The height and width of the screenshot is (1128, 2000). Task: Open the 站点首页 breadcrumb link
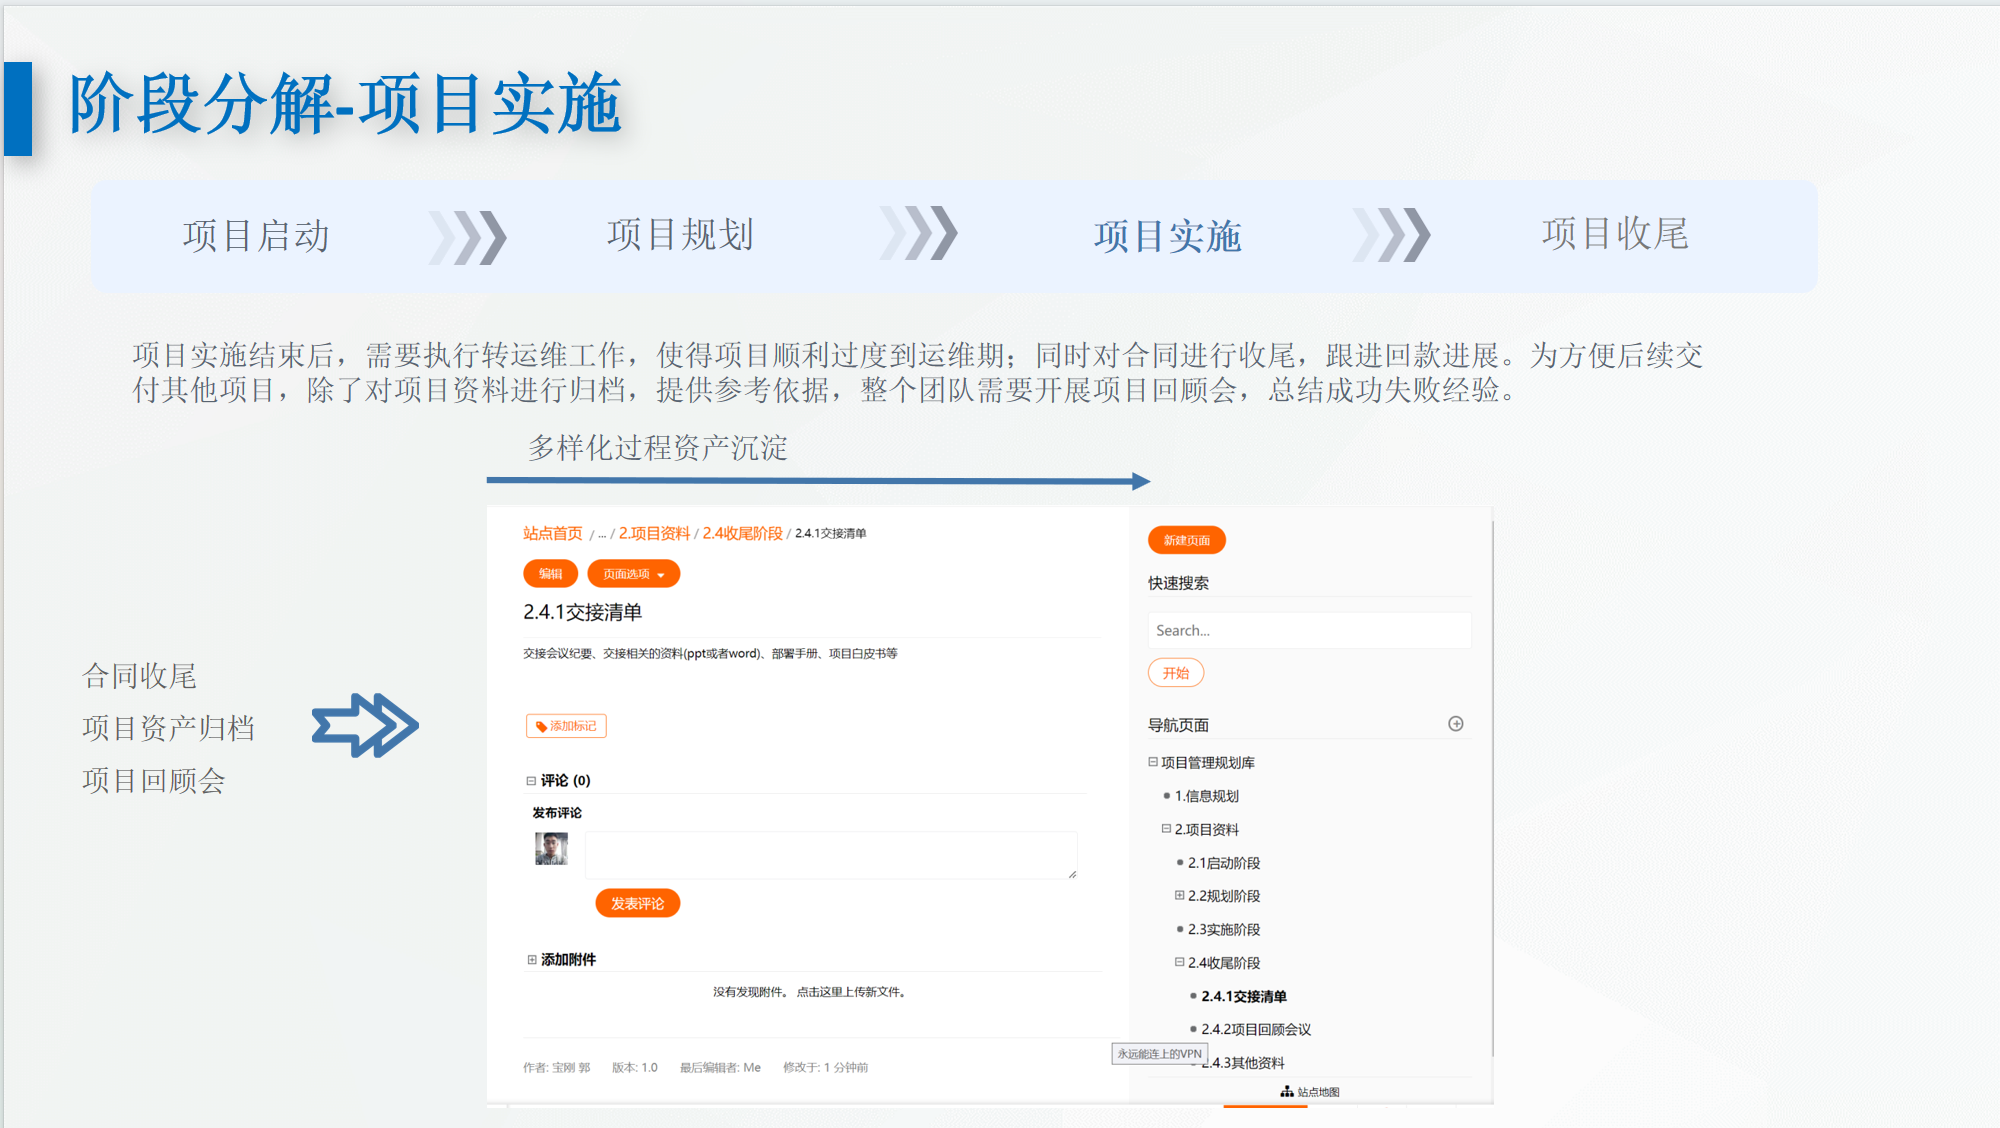click(552, 534)
